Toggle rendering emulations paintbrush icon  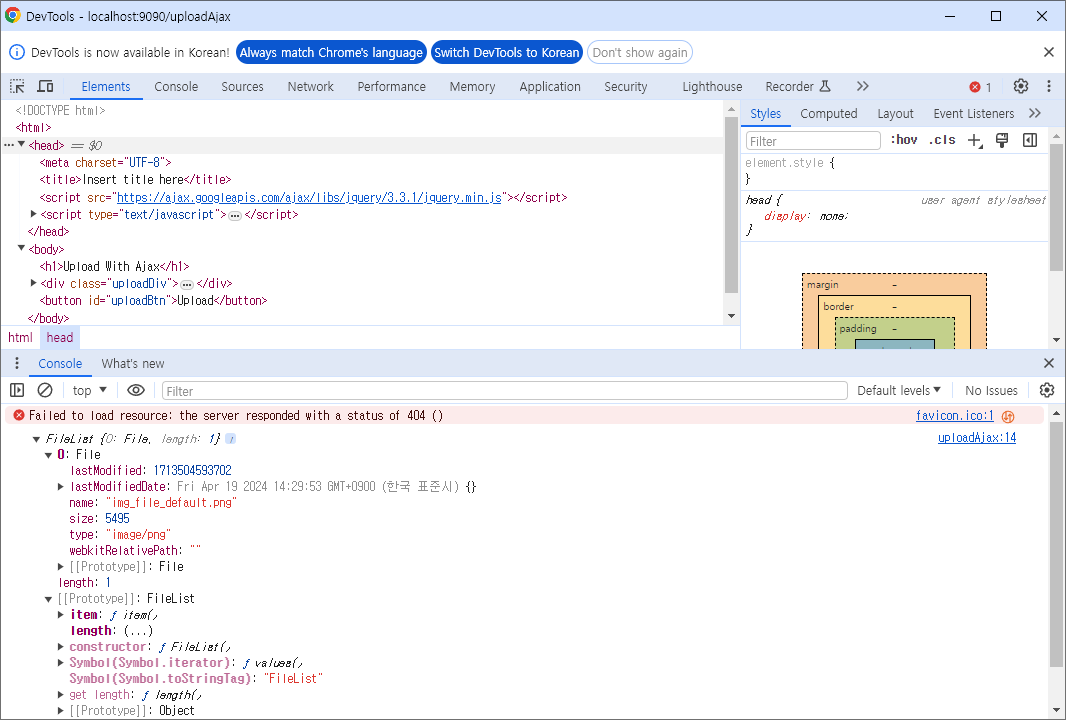point(1001,140)
